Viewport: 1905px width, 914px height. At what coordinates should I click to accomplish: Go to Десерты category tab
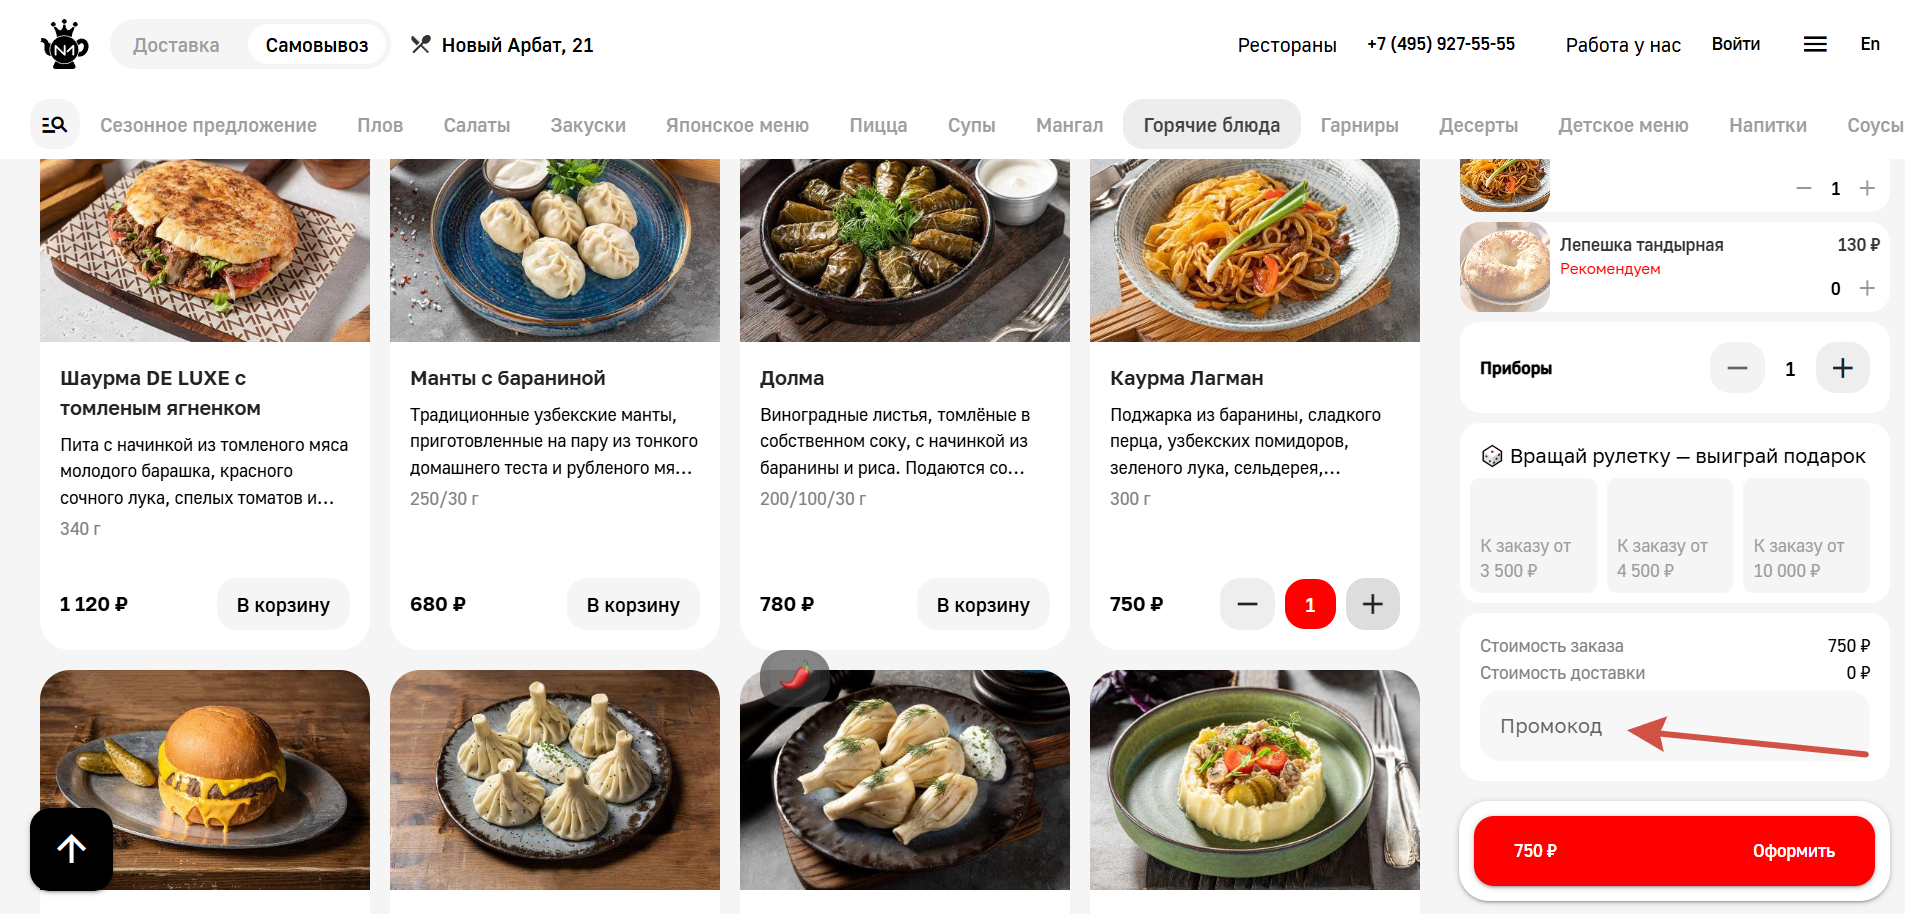click(x=1478, y=125)
